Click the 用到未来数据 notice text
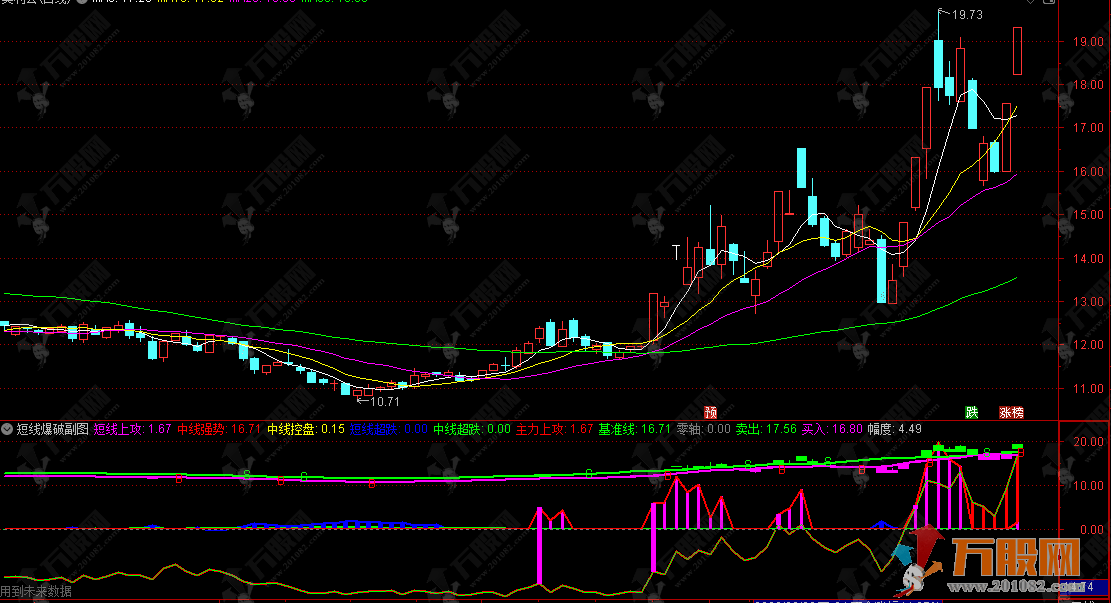The width and height of the screenshot is (1111, 603). 36,592
